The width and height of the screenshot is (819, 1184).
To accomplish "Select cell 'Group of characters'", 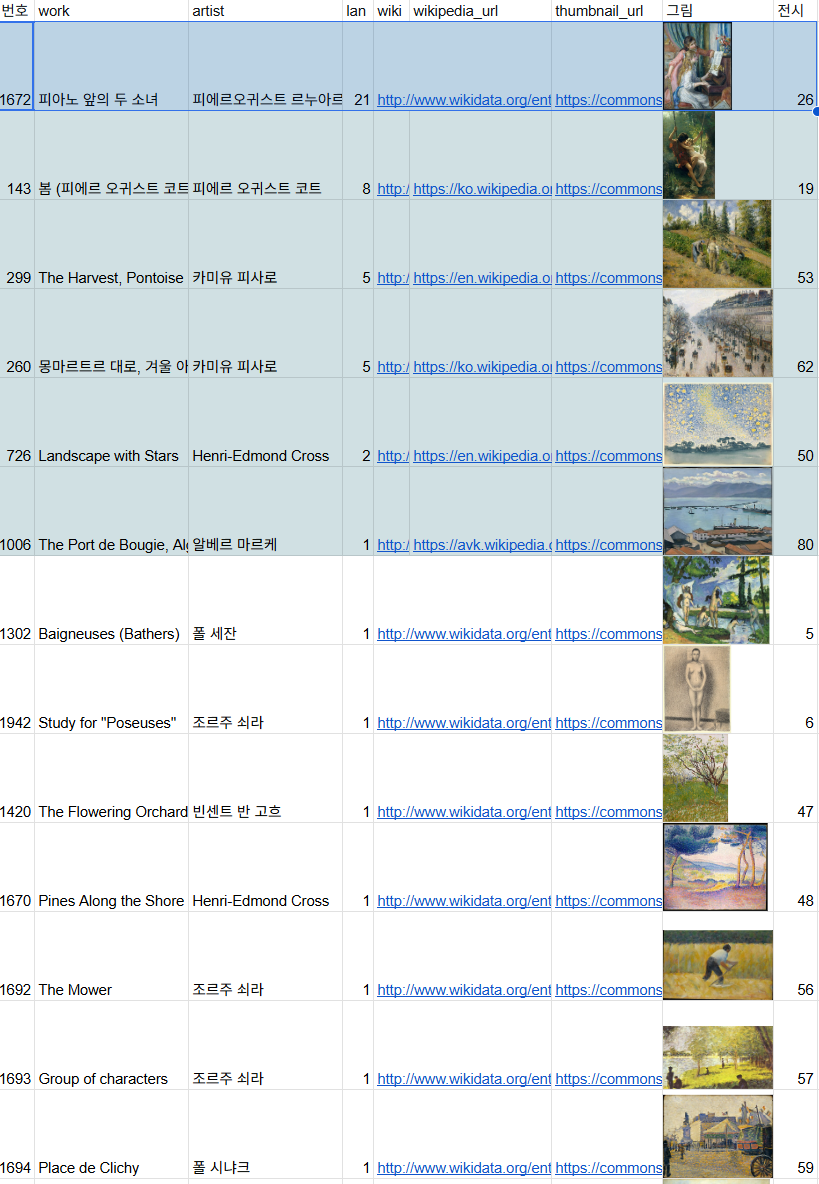I will coord(112,1047).
